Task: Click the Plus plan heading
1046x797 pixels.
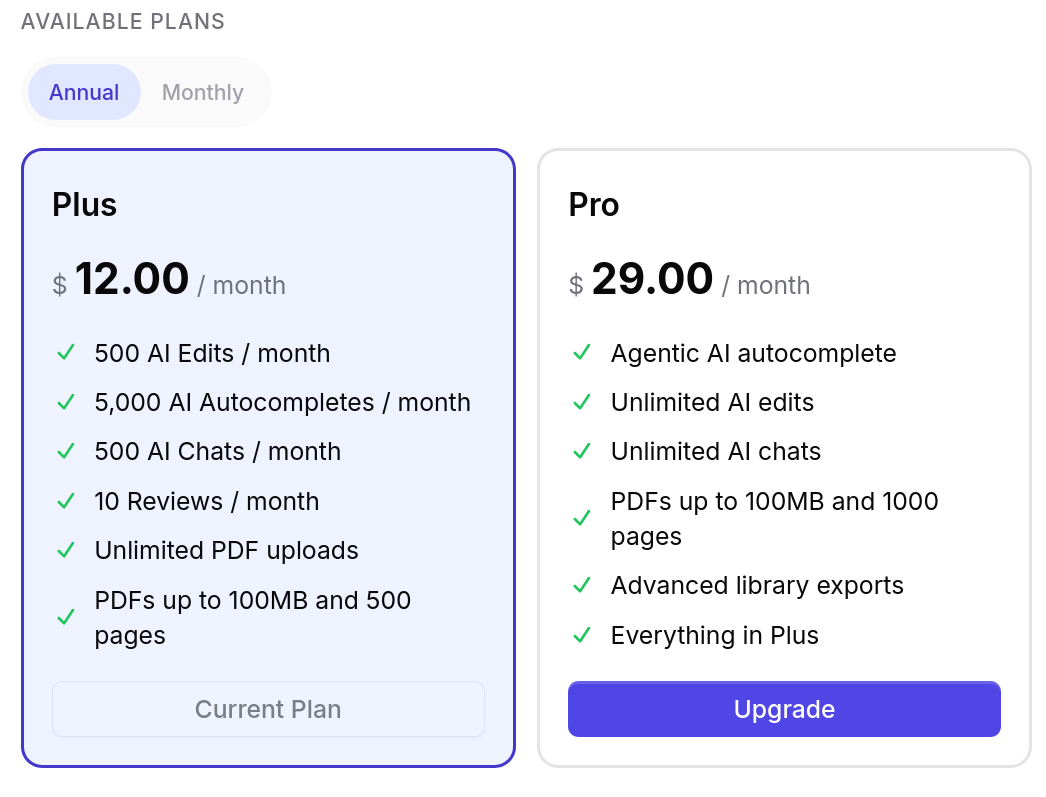Action: pyautogui.click(x=84, y=205)
